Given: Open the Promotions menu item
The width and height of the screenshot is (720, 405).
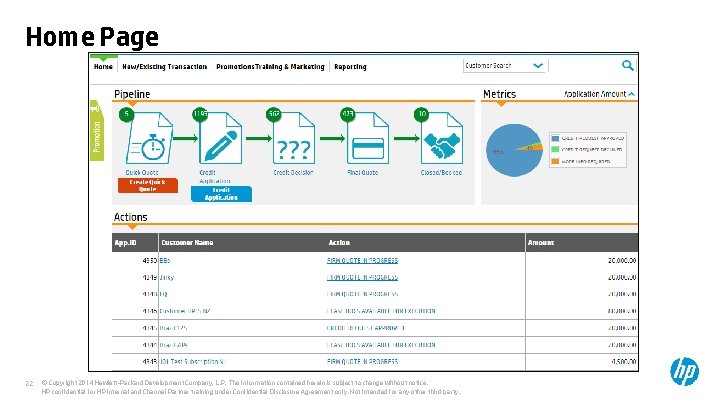Looking at the screenshot, I should click(x=235, y=67).
